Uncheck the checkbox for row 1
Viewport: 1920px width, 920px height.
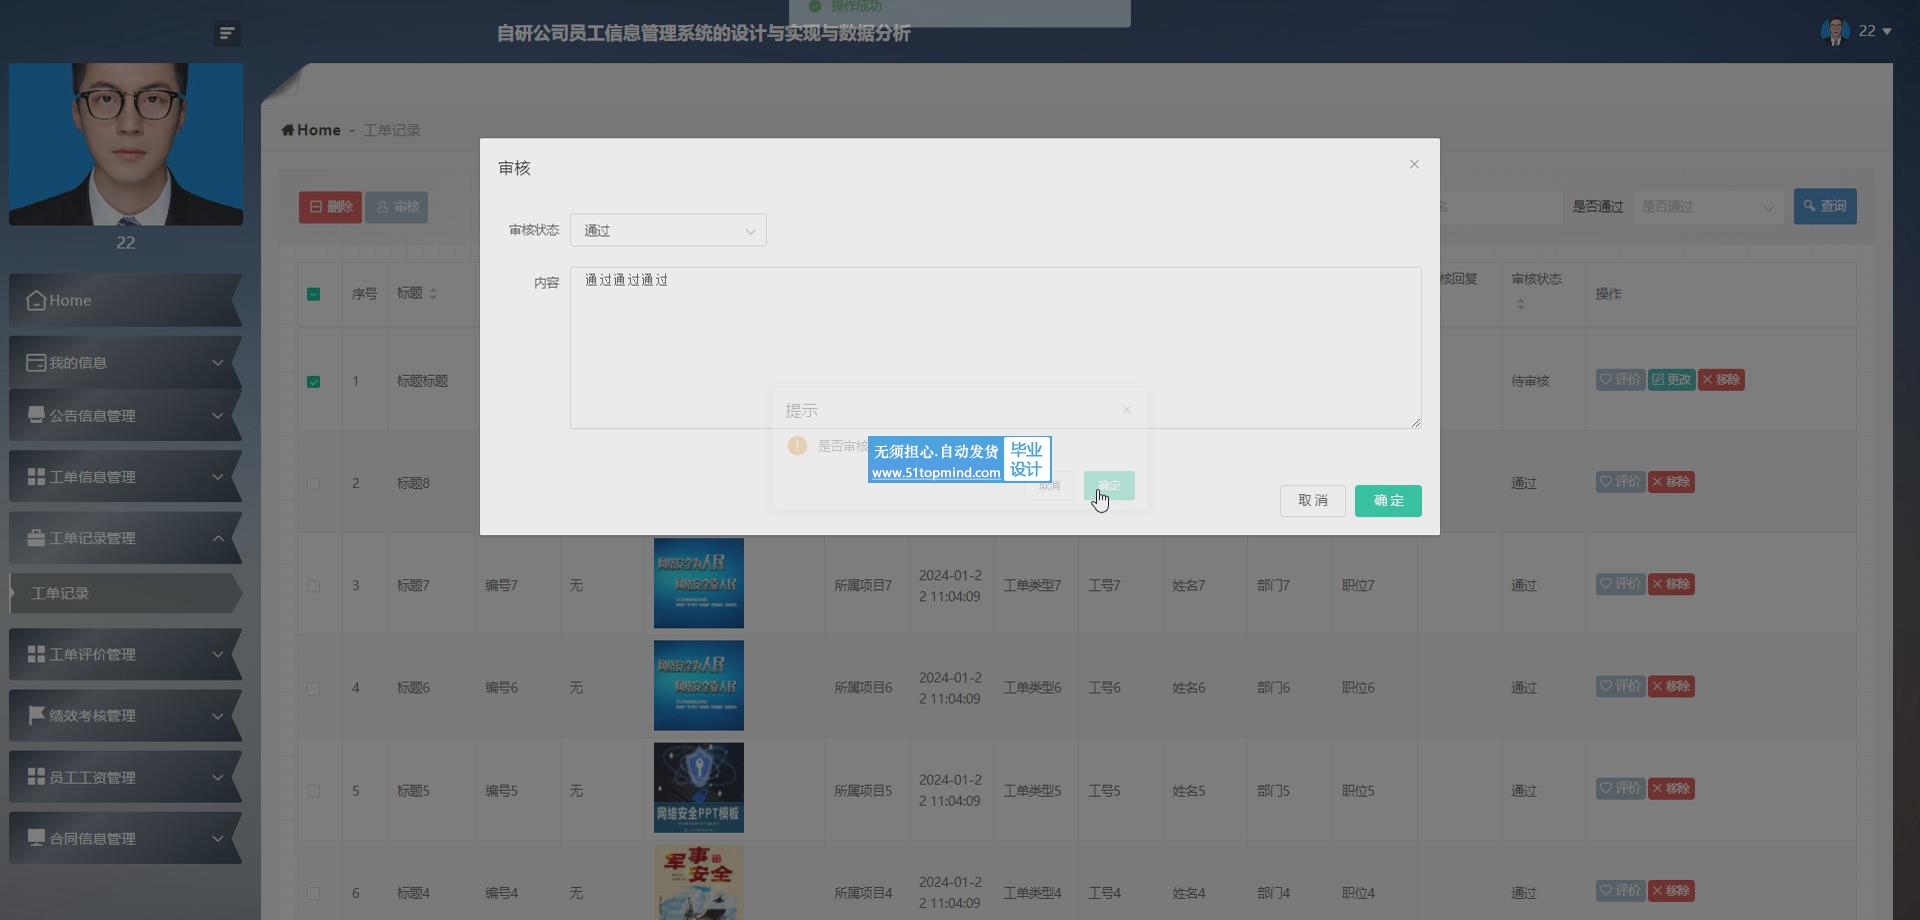314,382
